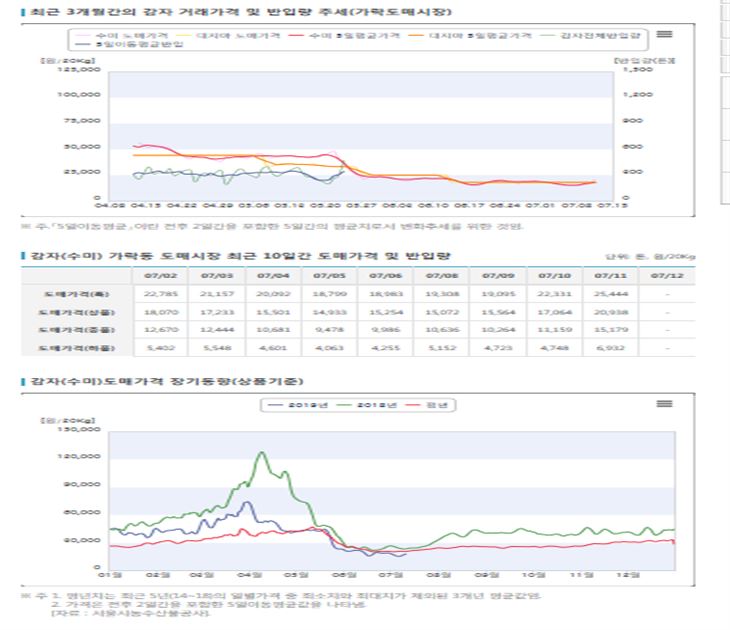This screenshot has height=630, width=730.
Task: Click the 01월 label on long-term chart axis
Action: point(110,575)
